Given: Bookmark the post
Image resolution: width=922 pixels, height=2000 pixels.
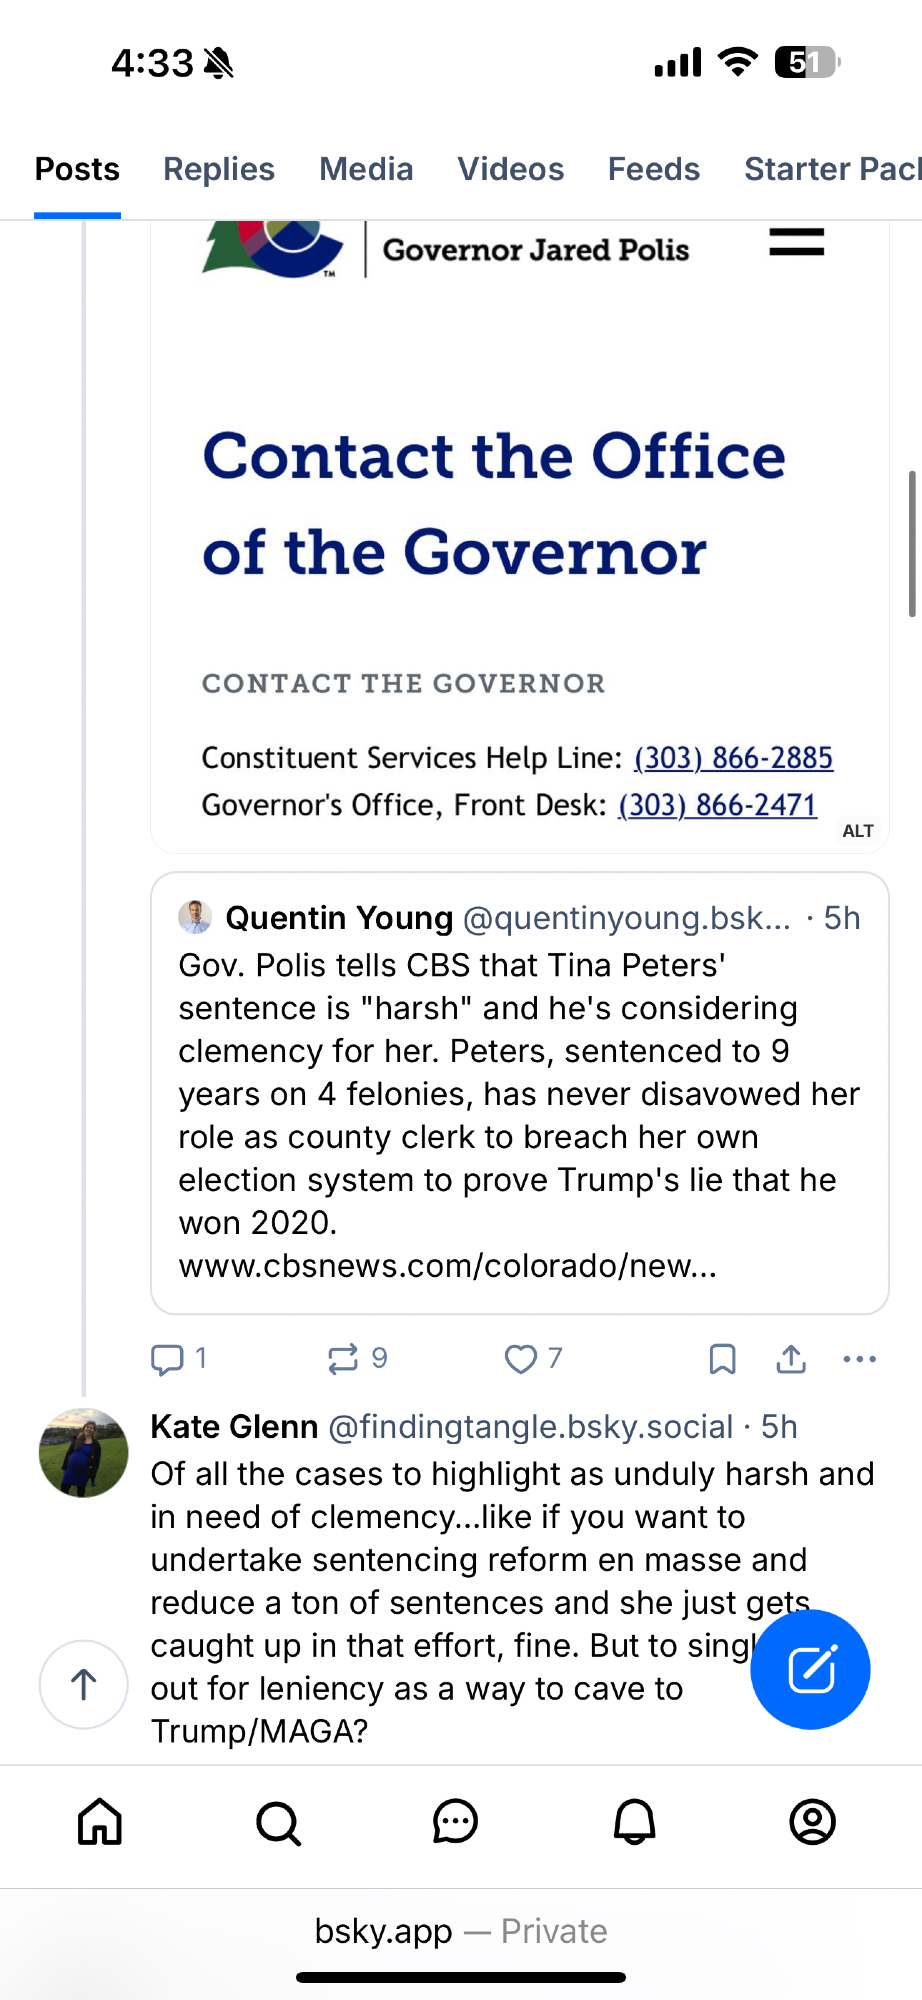Looking at the screenshot, I should (722, 1359).
